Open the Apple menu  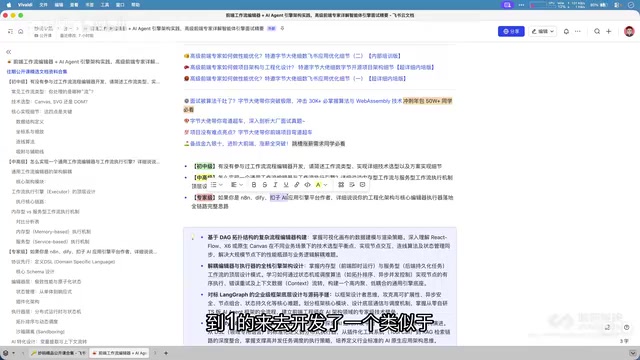[9, 5]
